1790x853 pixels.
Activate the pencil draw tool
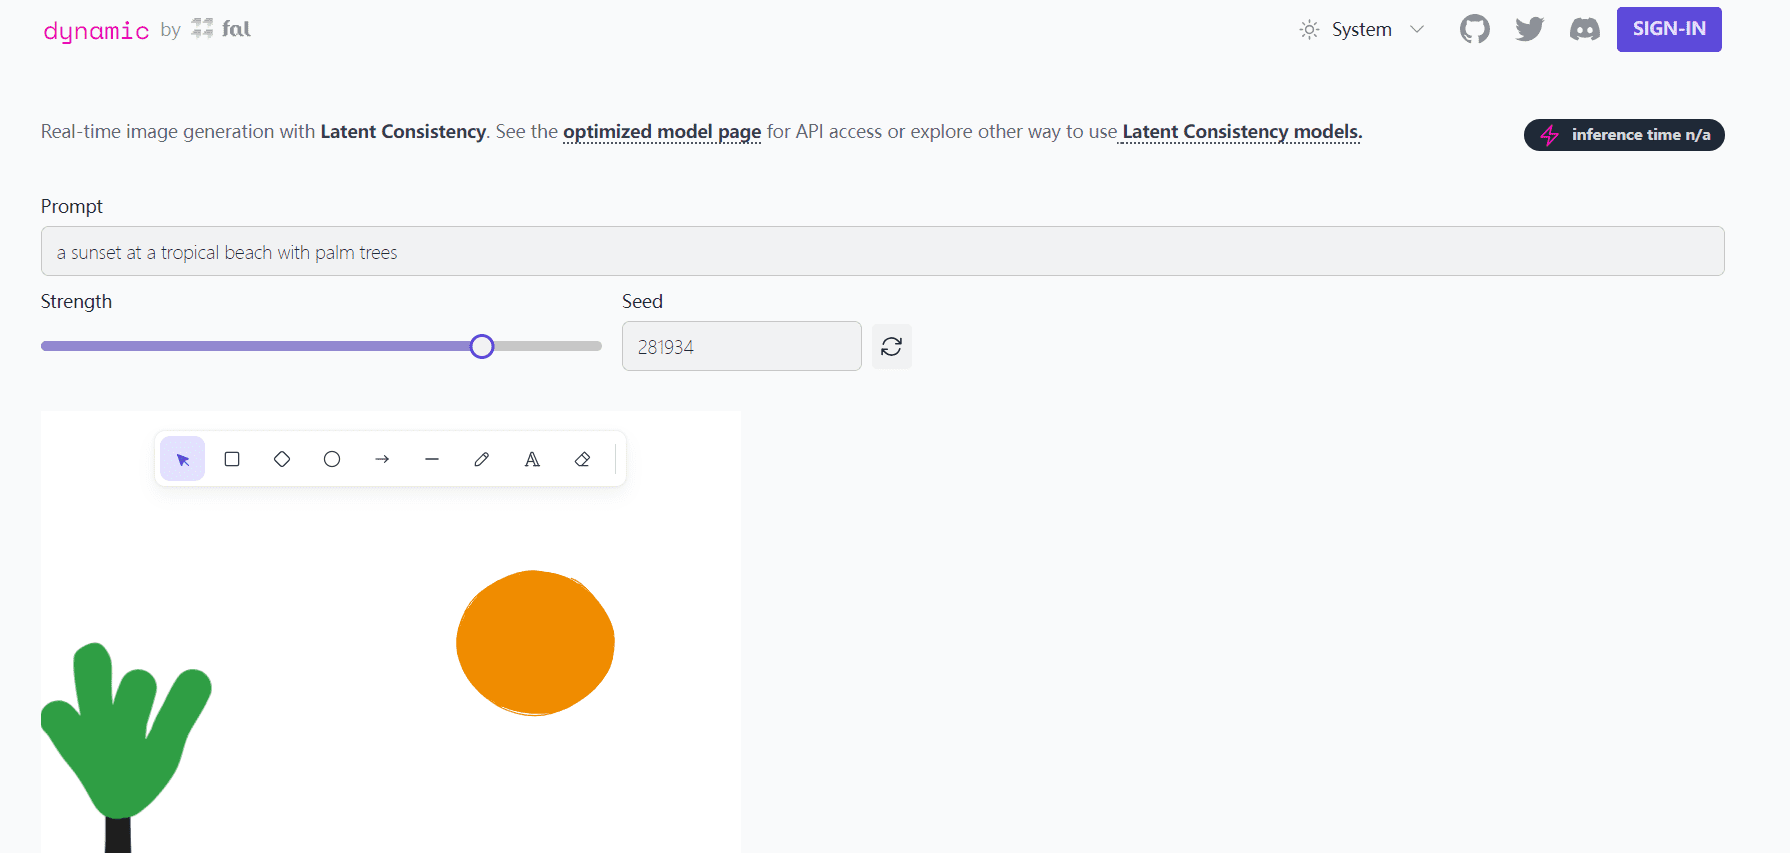[x=482, y=459]
